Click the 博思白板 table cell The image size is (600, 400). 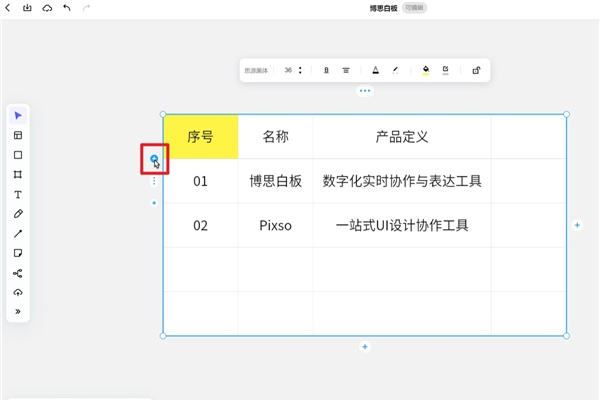coord(276,181)
